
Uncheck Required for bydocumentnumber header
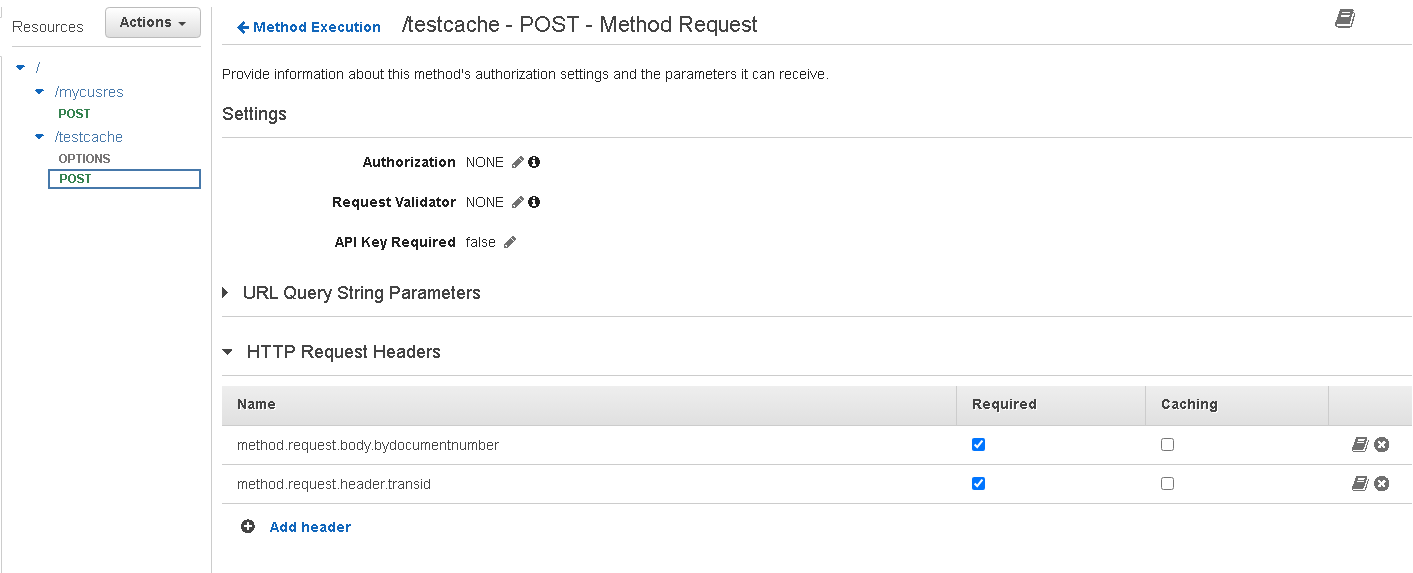click(979, 445)
